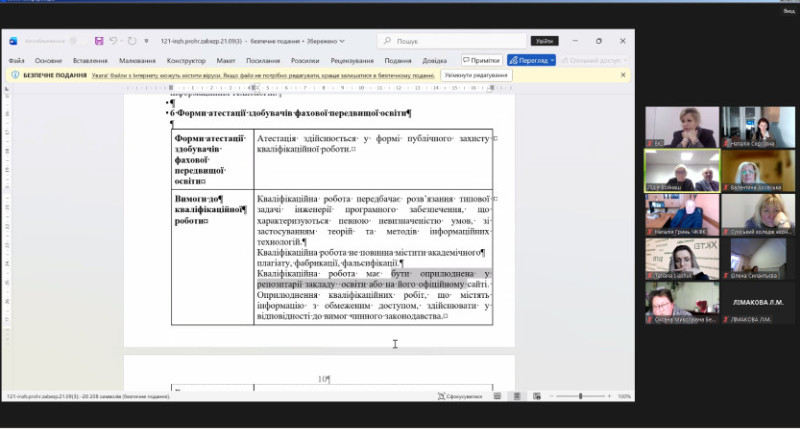
Task: Open the file name saved-status dropdown
Action: click(x=342, y=41)
